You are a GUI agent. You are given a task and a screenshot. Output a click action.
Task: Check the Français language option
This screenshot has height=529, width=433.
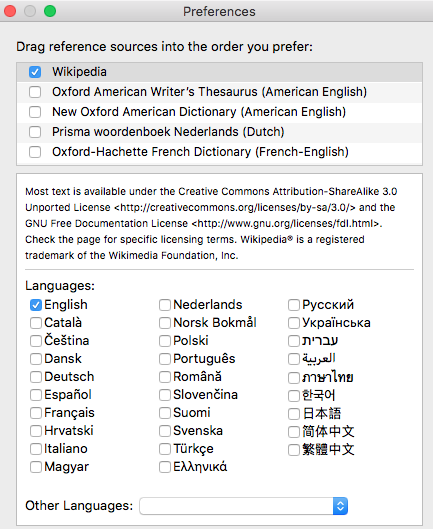point(36,413)
